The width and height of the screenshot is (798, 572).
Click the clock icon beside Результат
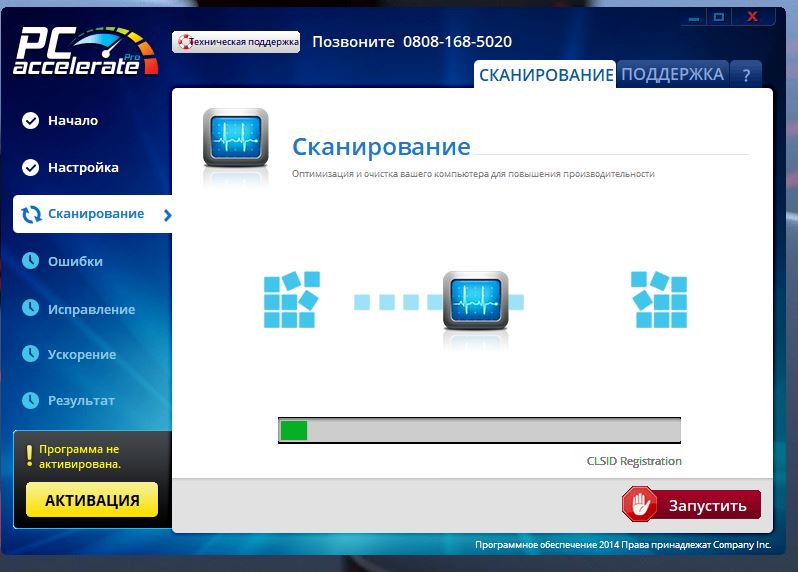(x=31, y=401)
